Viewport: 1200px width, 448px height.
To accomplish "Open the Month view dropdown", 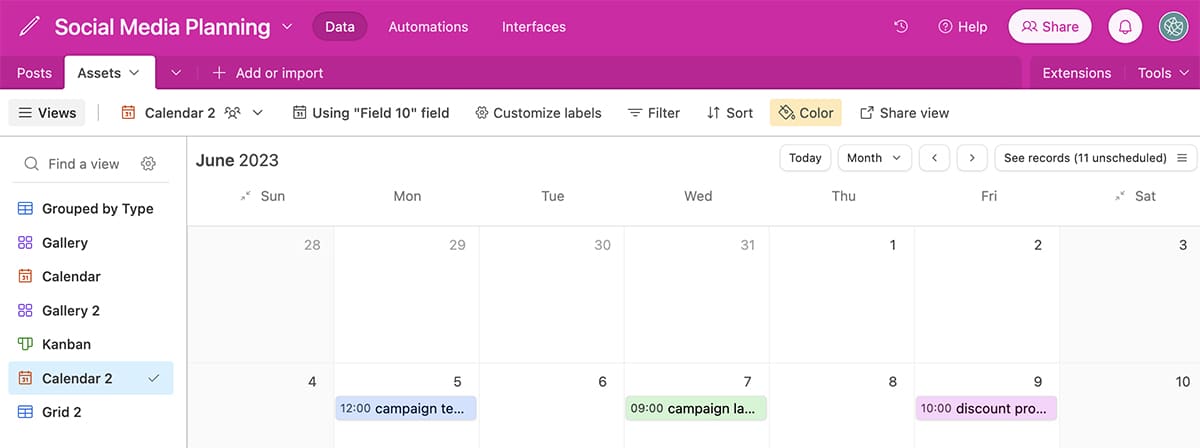I will (874, 158).
